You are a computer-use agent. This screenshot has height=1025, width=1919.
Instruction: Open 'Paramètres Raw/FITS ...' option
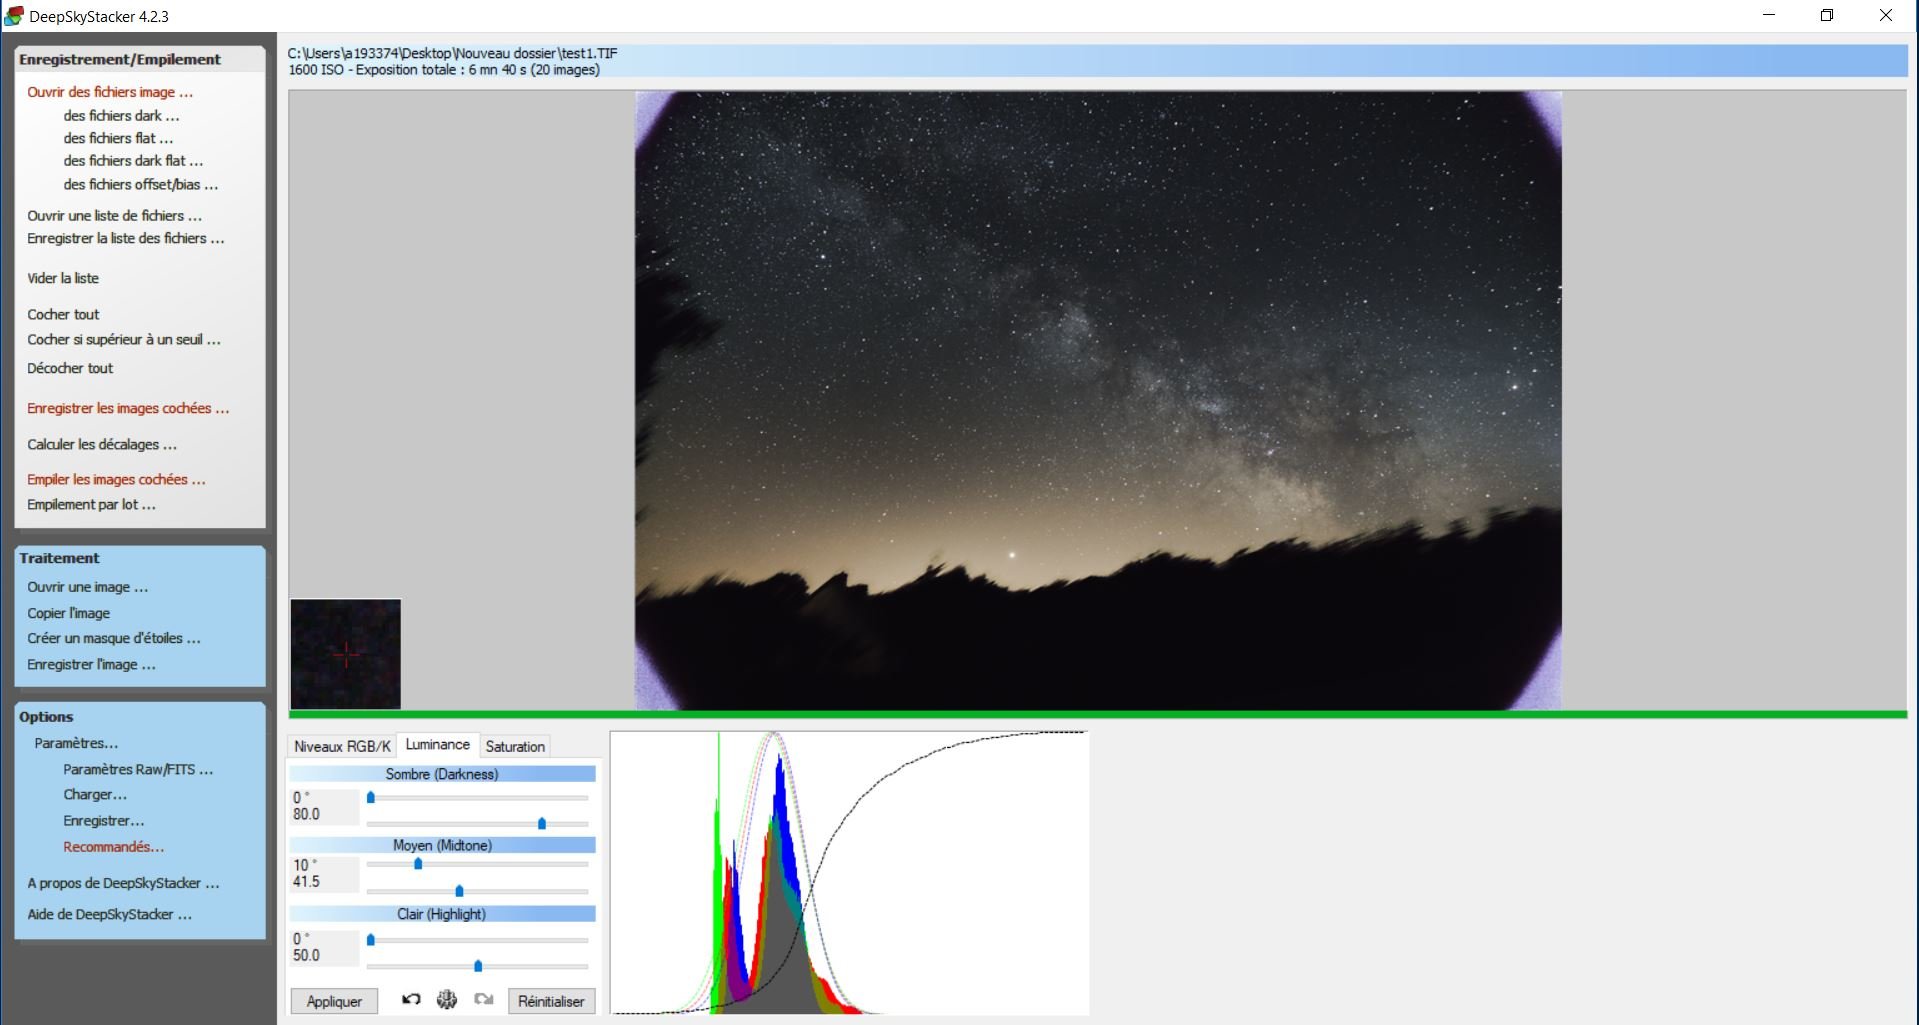(138, 770)
